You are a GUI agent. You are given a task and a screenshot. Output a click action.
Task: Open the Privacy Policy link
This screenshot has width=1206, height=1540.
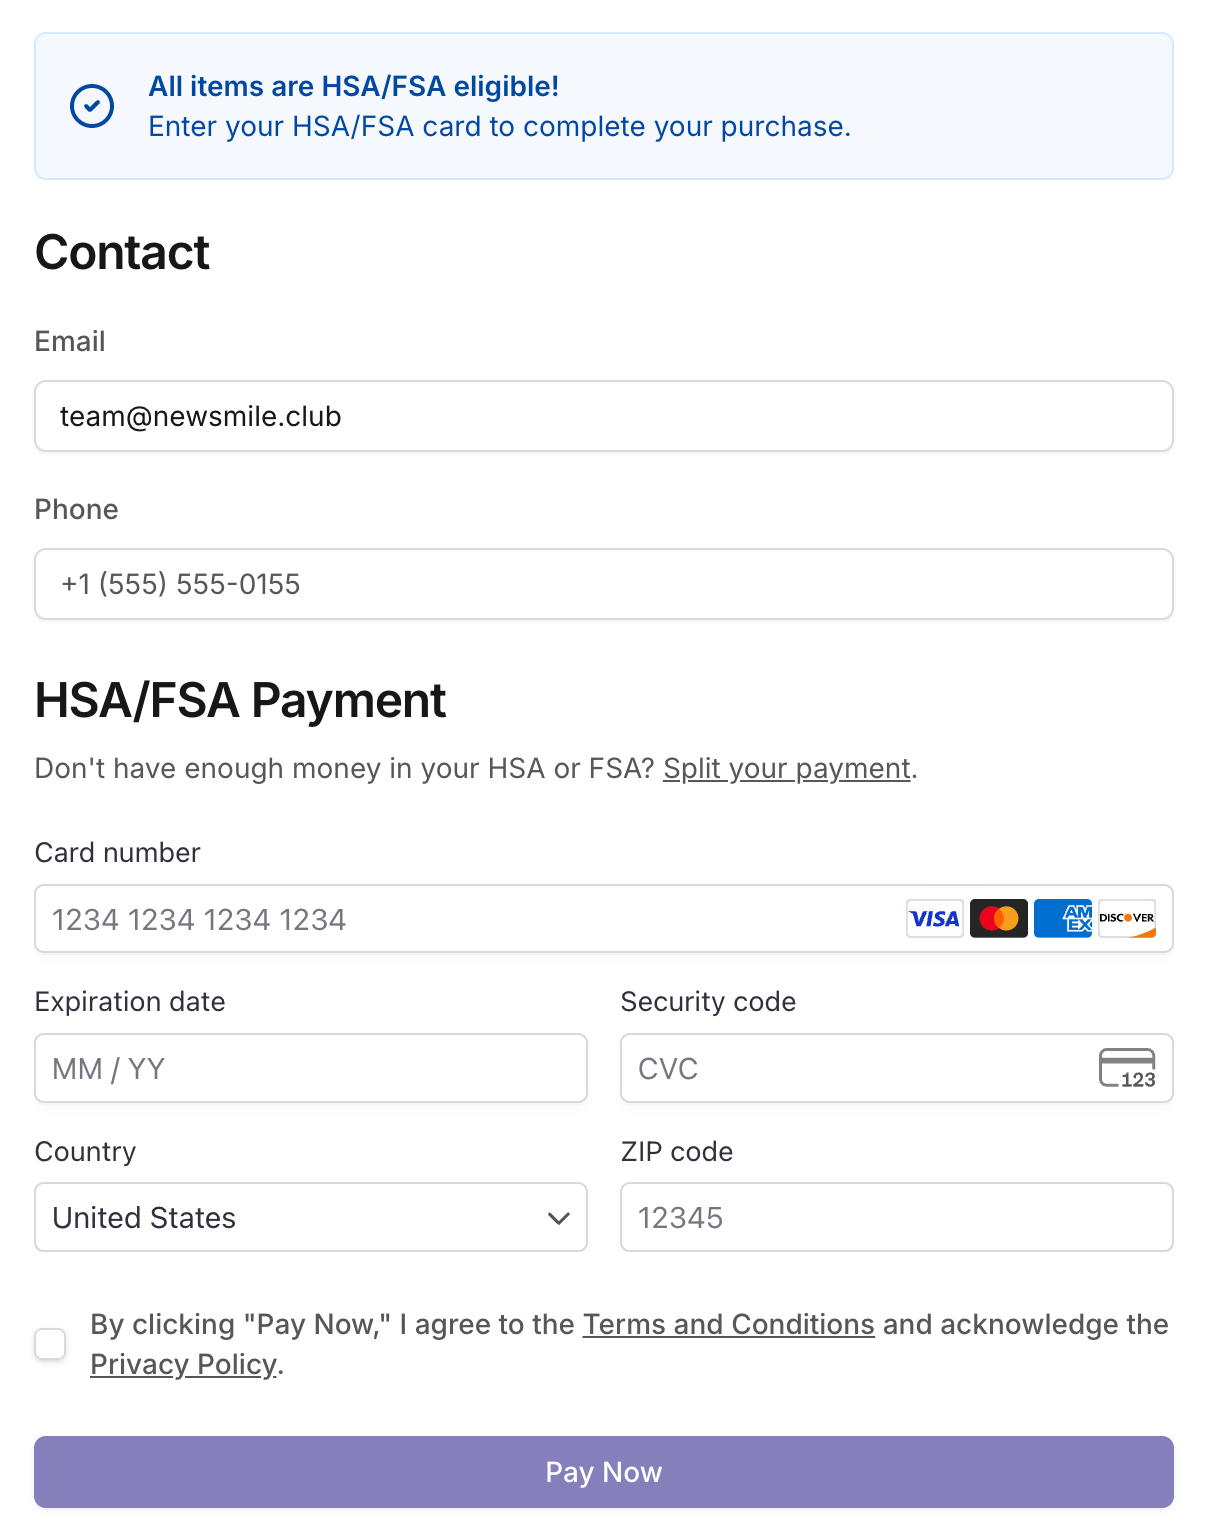pyautogui.click(x=183, y=1364)
